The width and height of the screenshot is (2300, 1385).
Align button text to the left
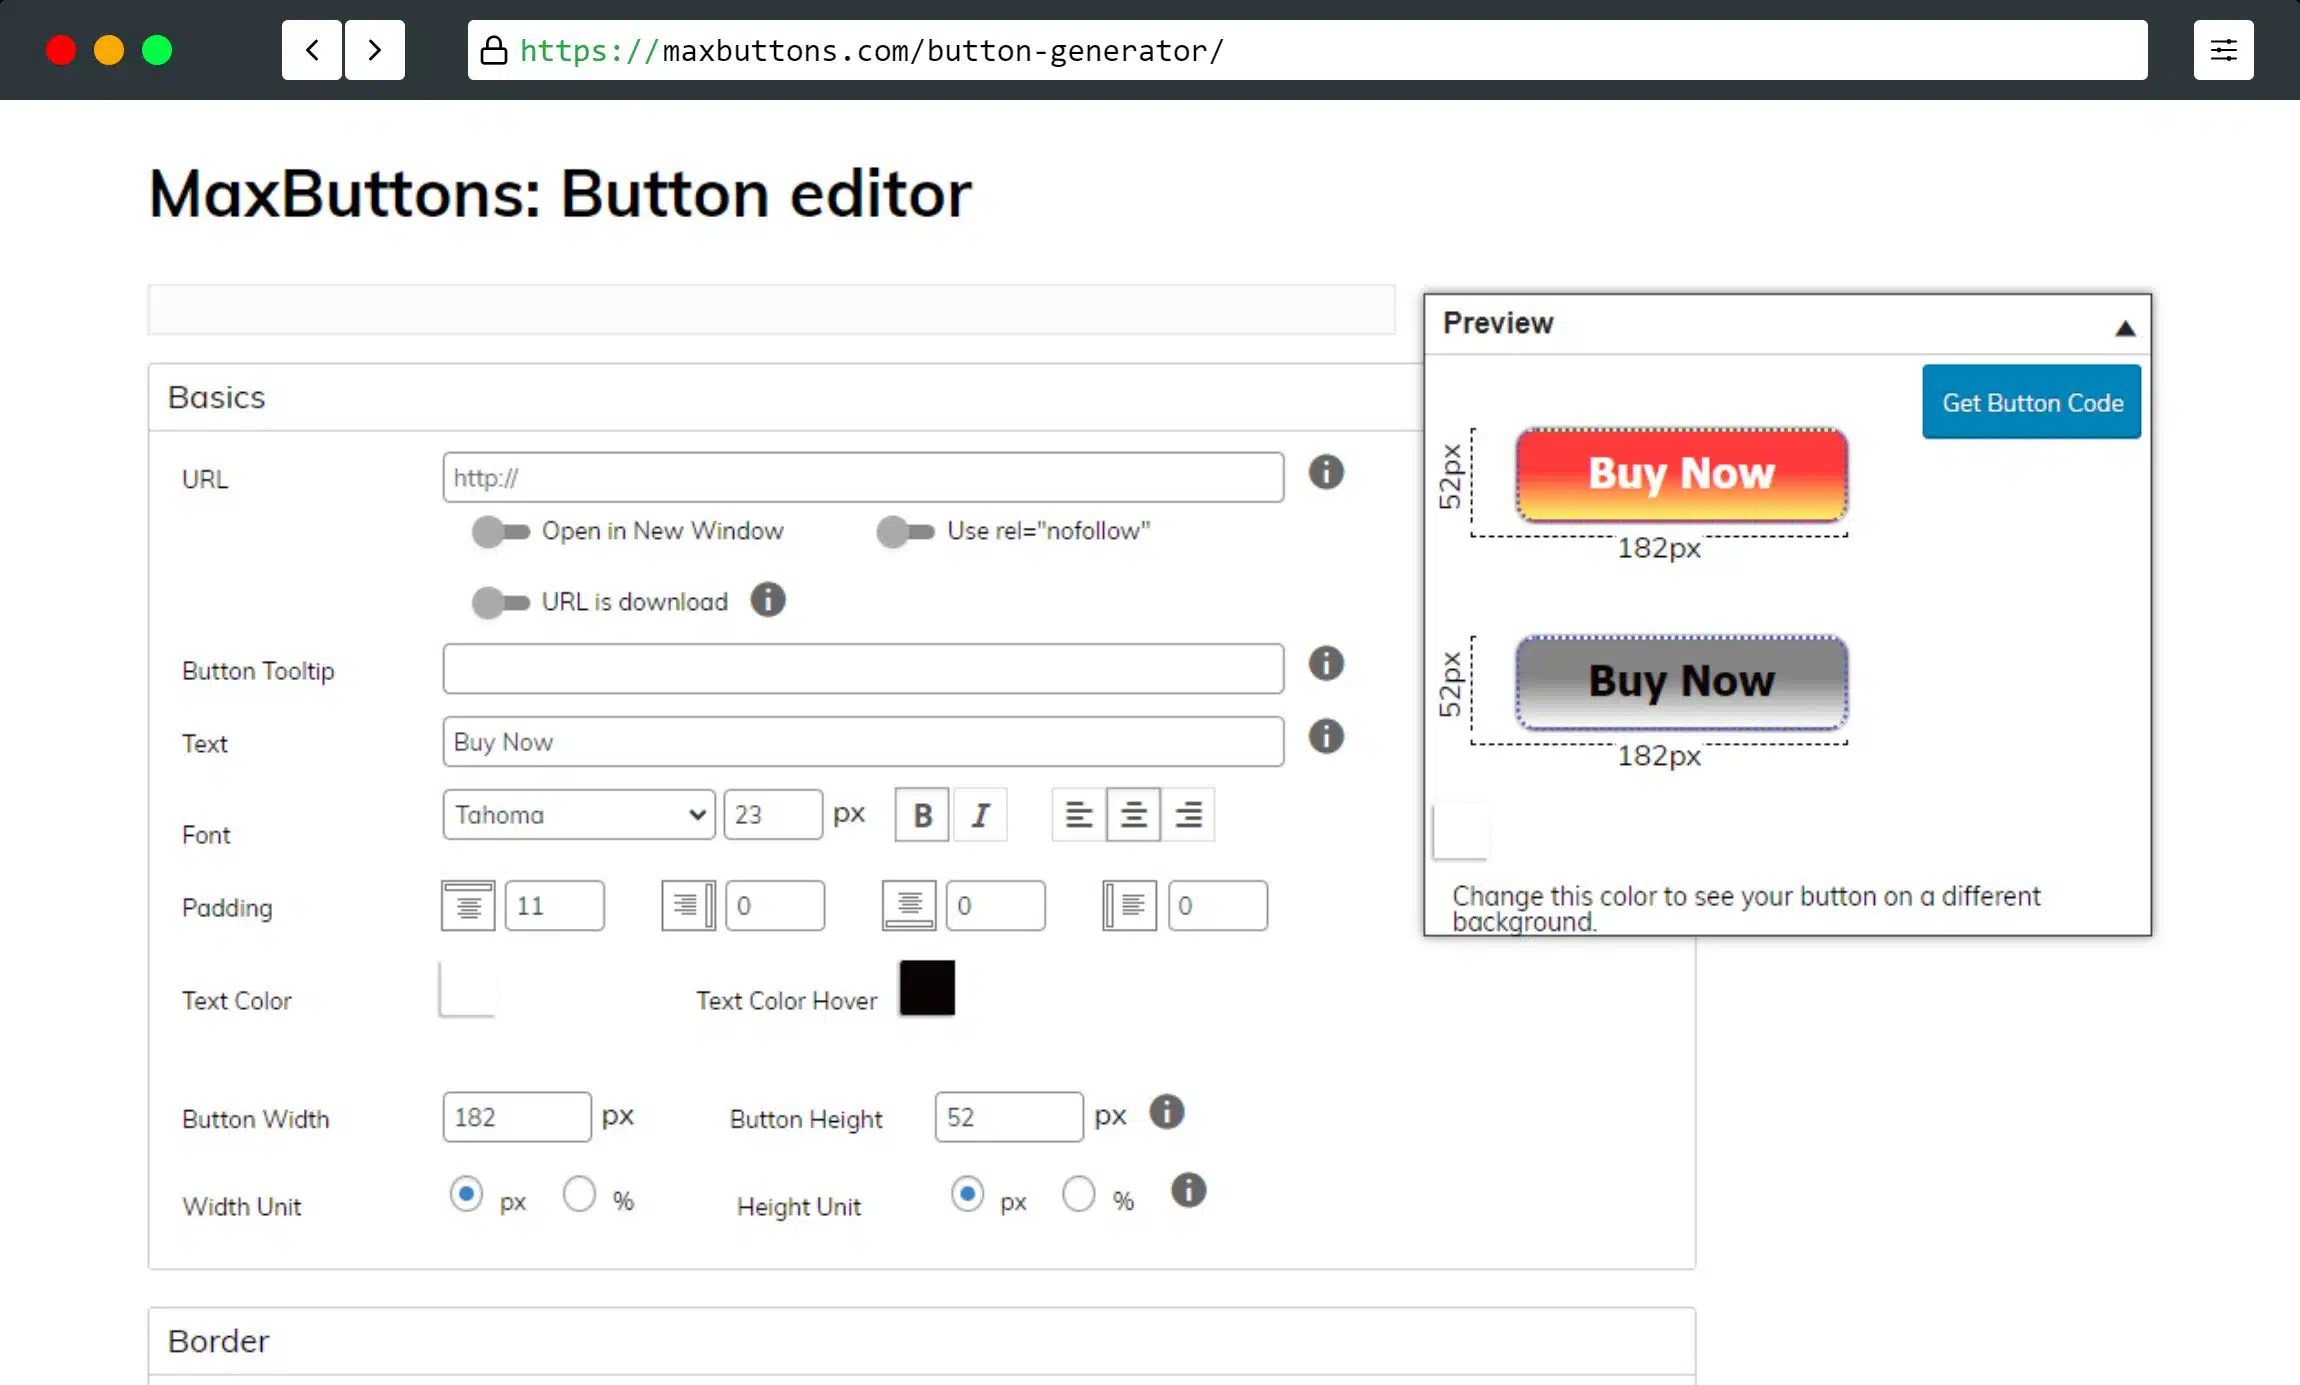(x=1078, y=815)
